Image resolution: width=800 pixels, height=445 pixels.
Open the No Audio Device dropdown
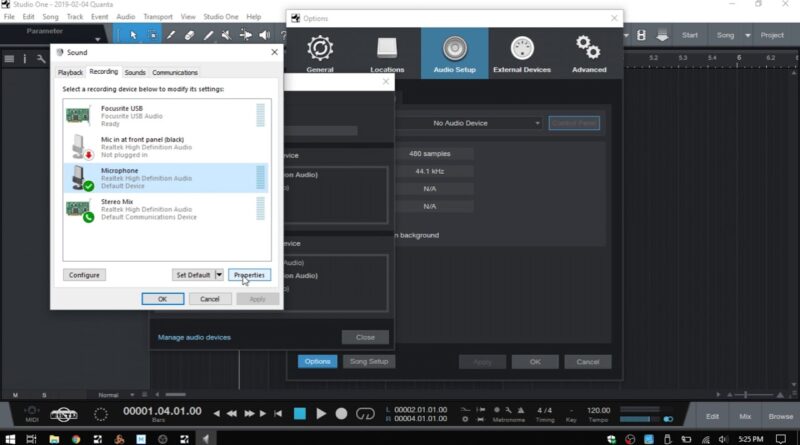click(x=470, y=123)
